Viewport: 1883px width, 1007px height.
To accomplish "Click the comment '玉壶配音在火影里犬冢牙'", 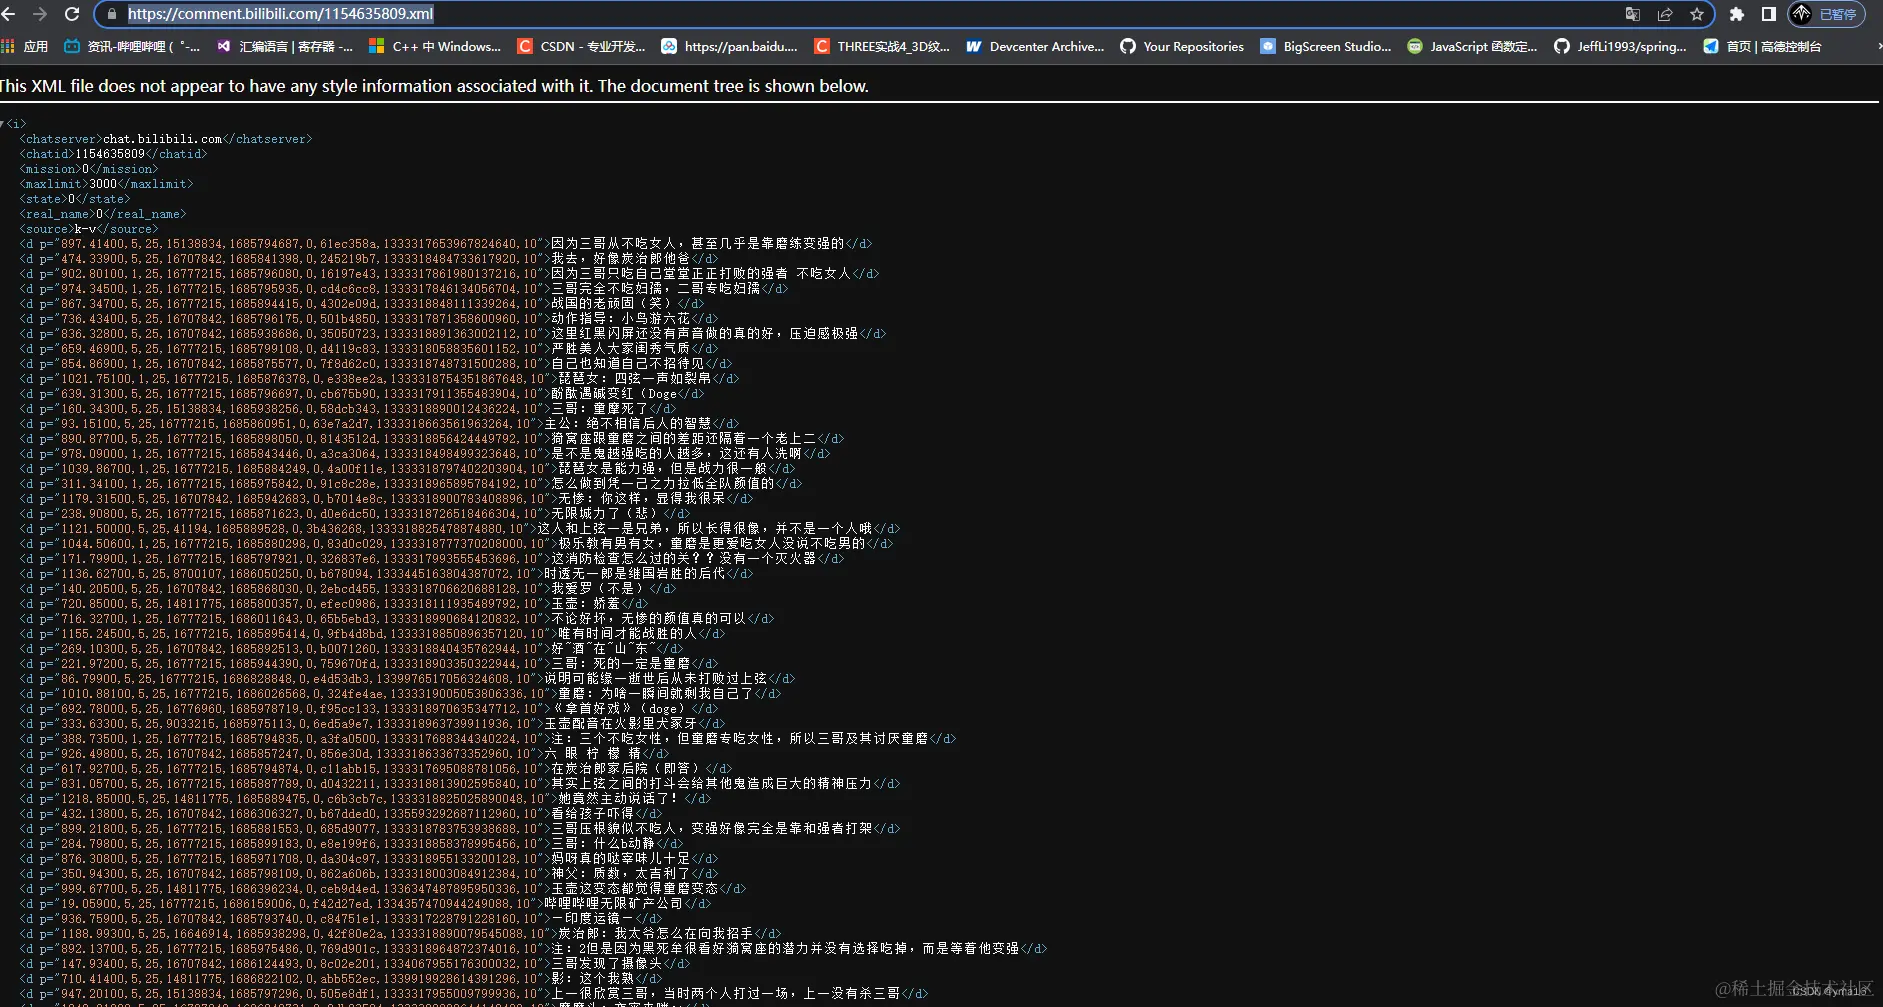I will pyautogui.click(x=621, y=724).
